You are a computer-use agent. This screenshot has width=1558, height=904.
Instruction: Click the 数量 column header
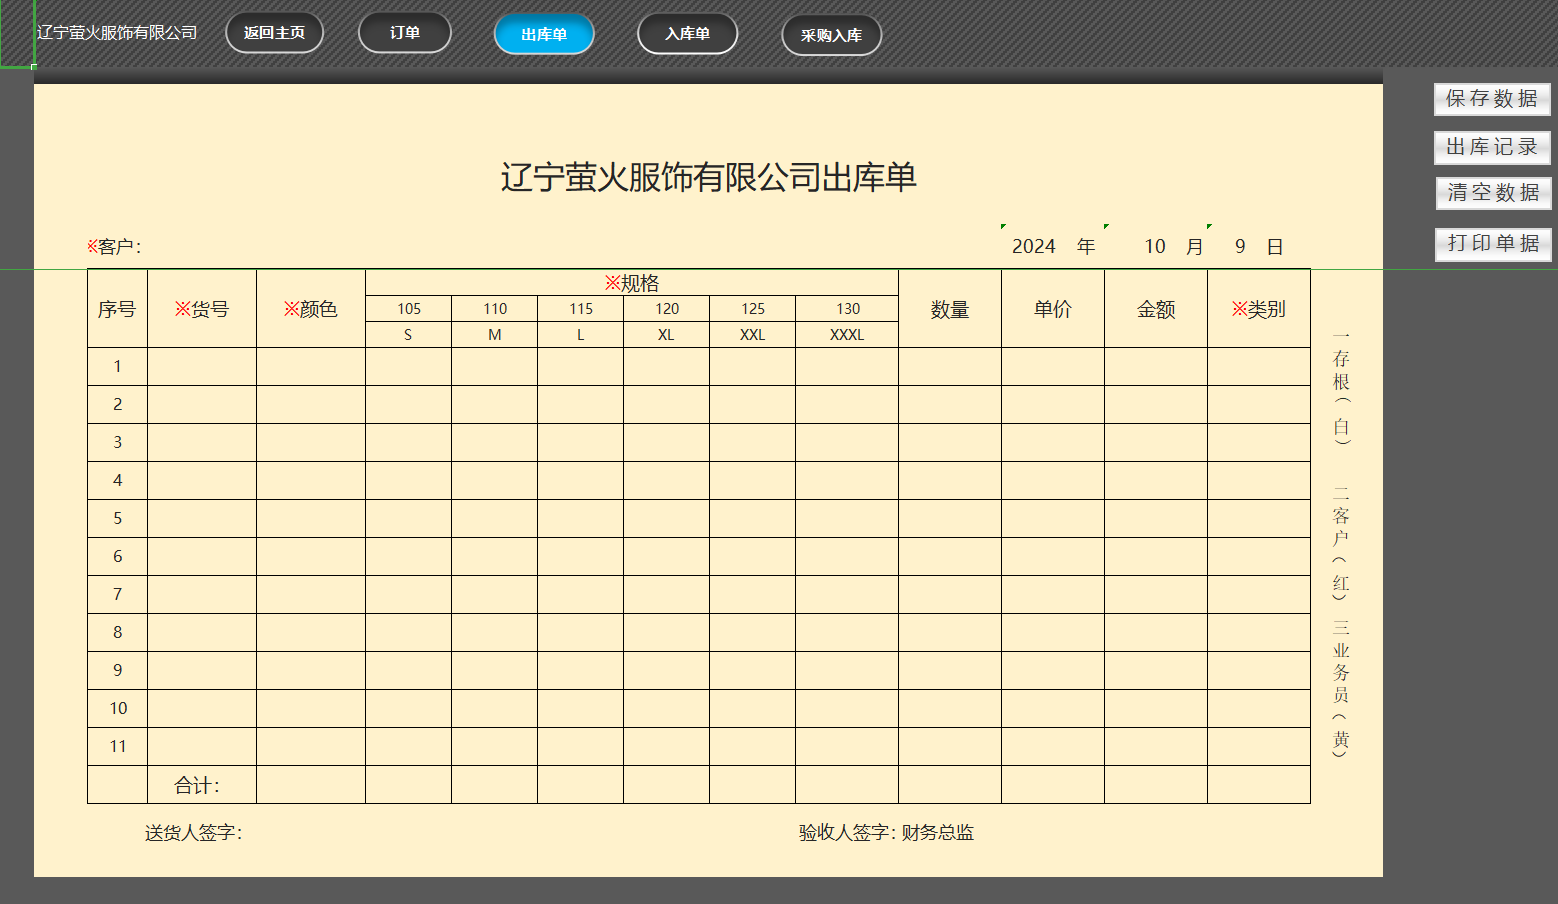coord(950,309)
